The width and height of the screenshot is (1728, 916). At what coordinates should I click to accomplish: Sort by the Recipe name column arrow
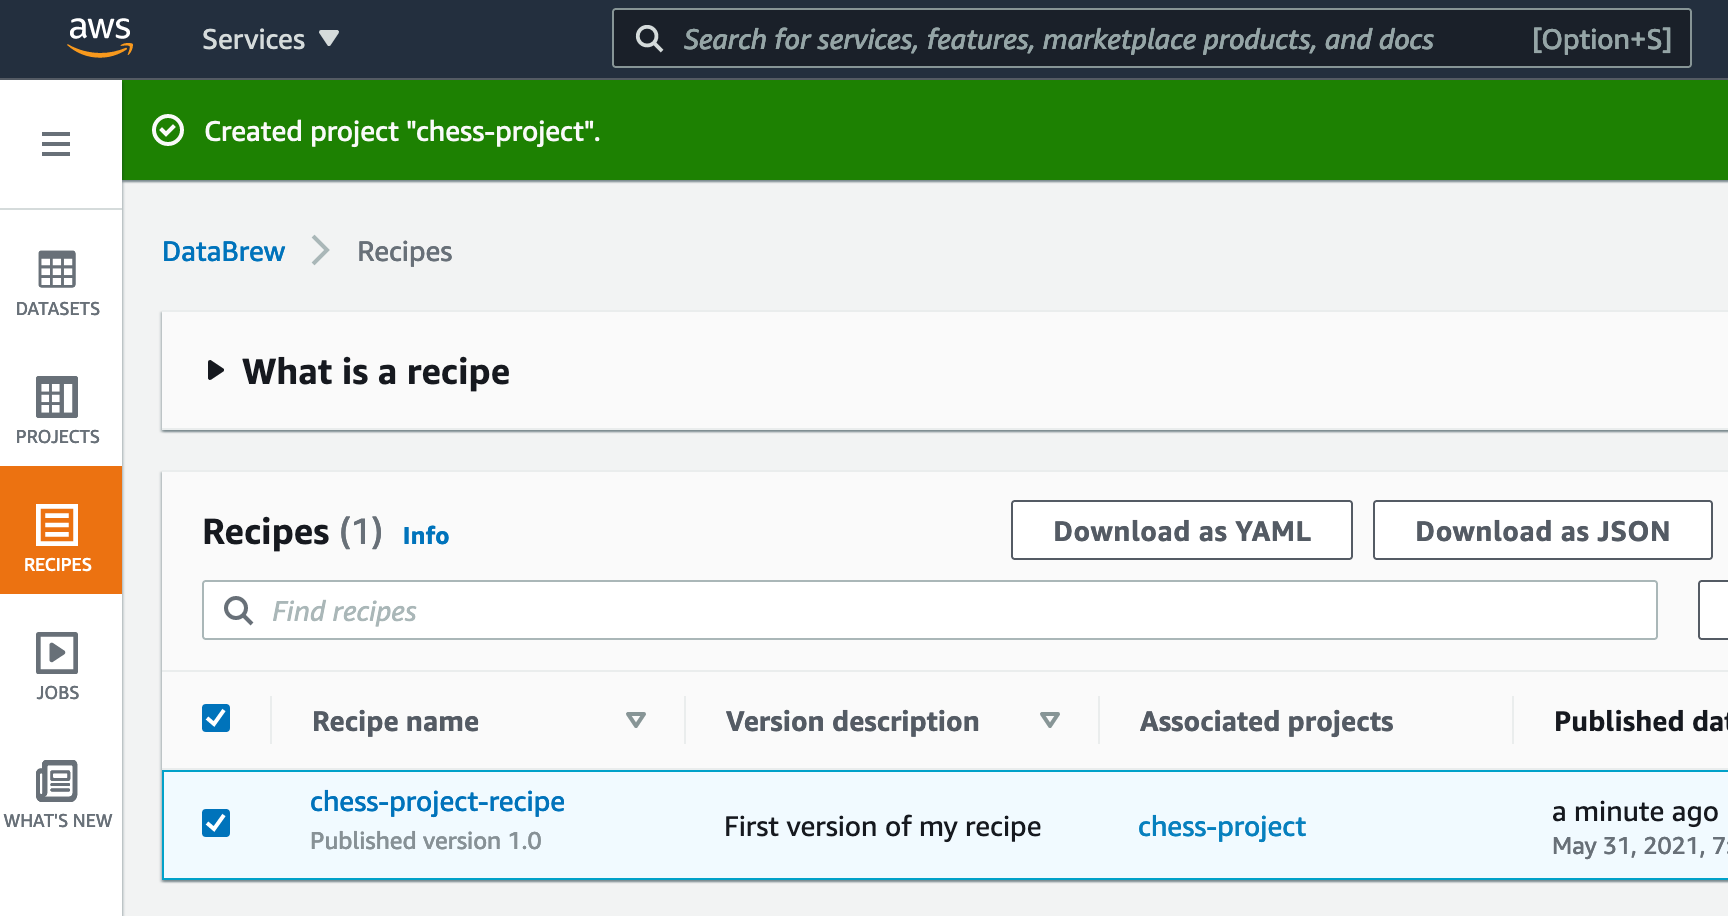coord(635,720)
